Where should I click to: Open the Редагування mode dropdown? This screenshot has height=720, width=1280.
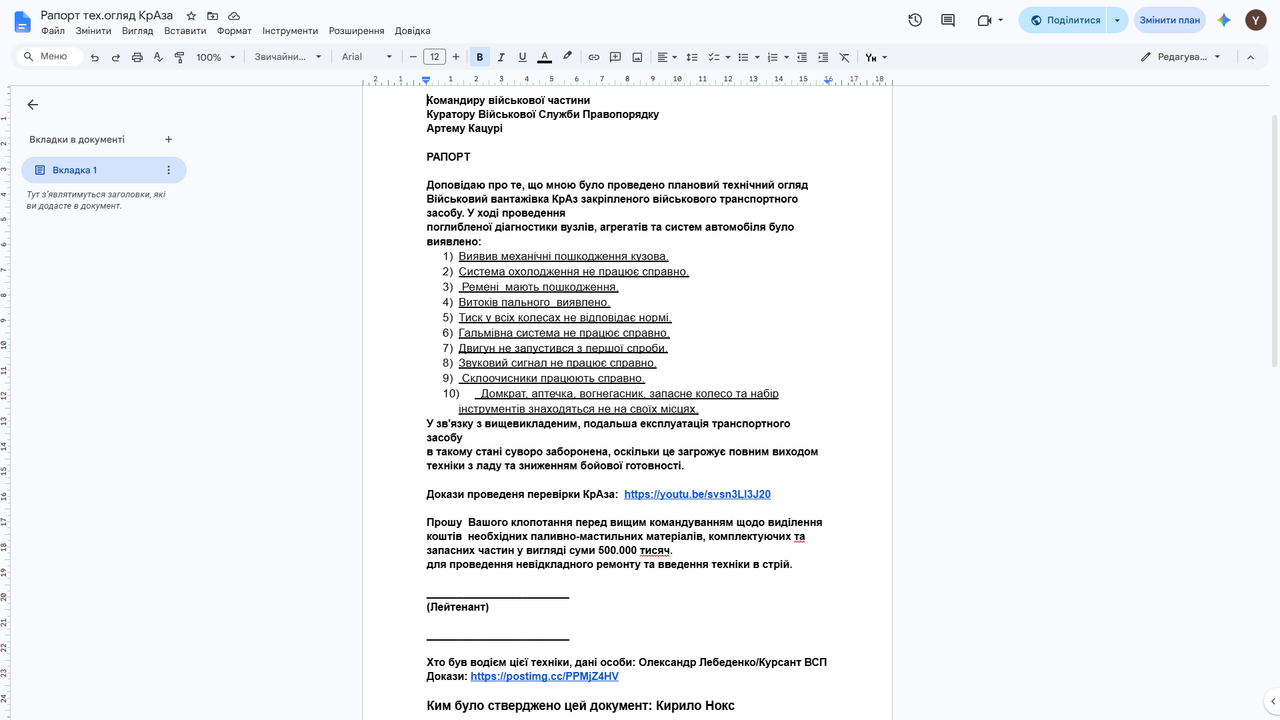click(1181, 57)
